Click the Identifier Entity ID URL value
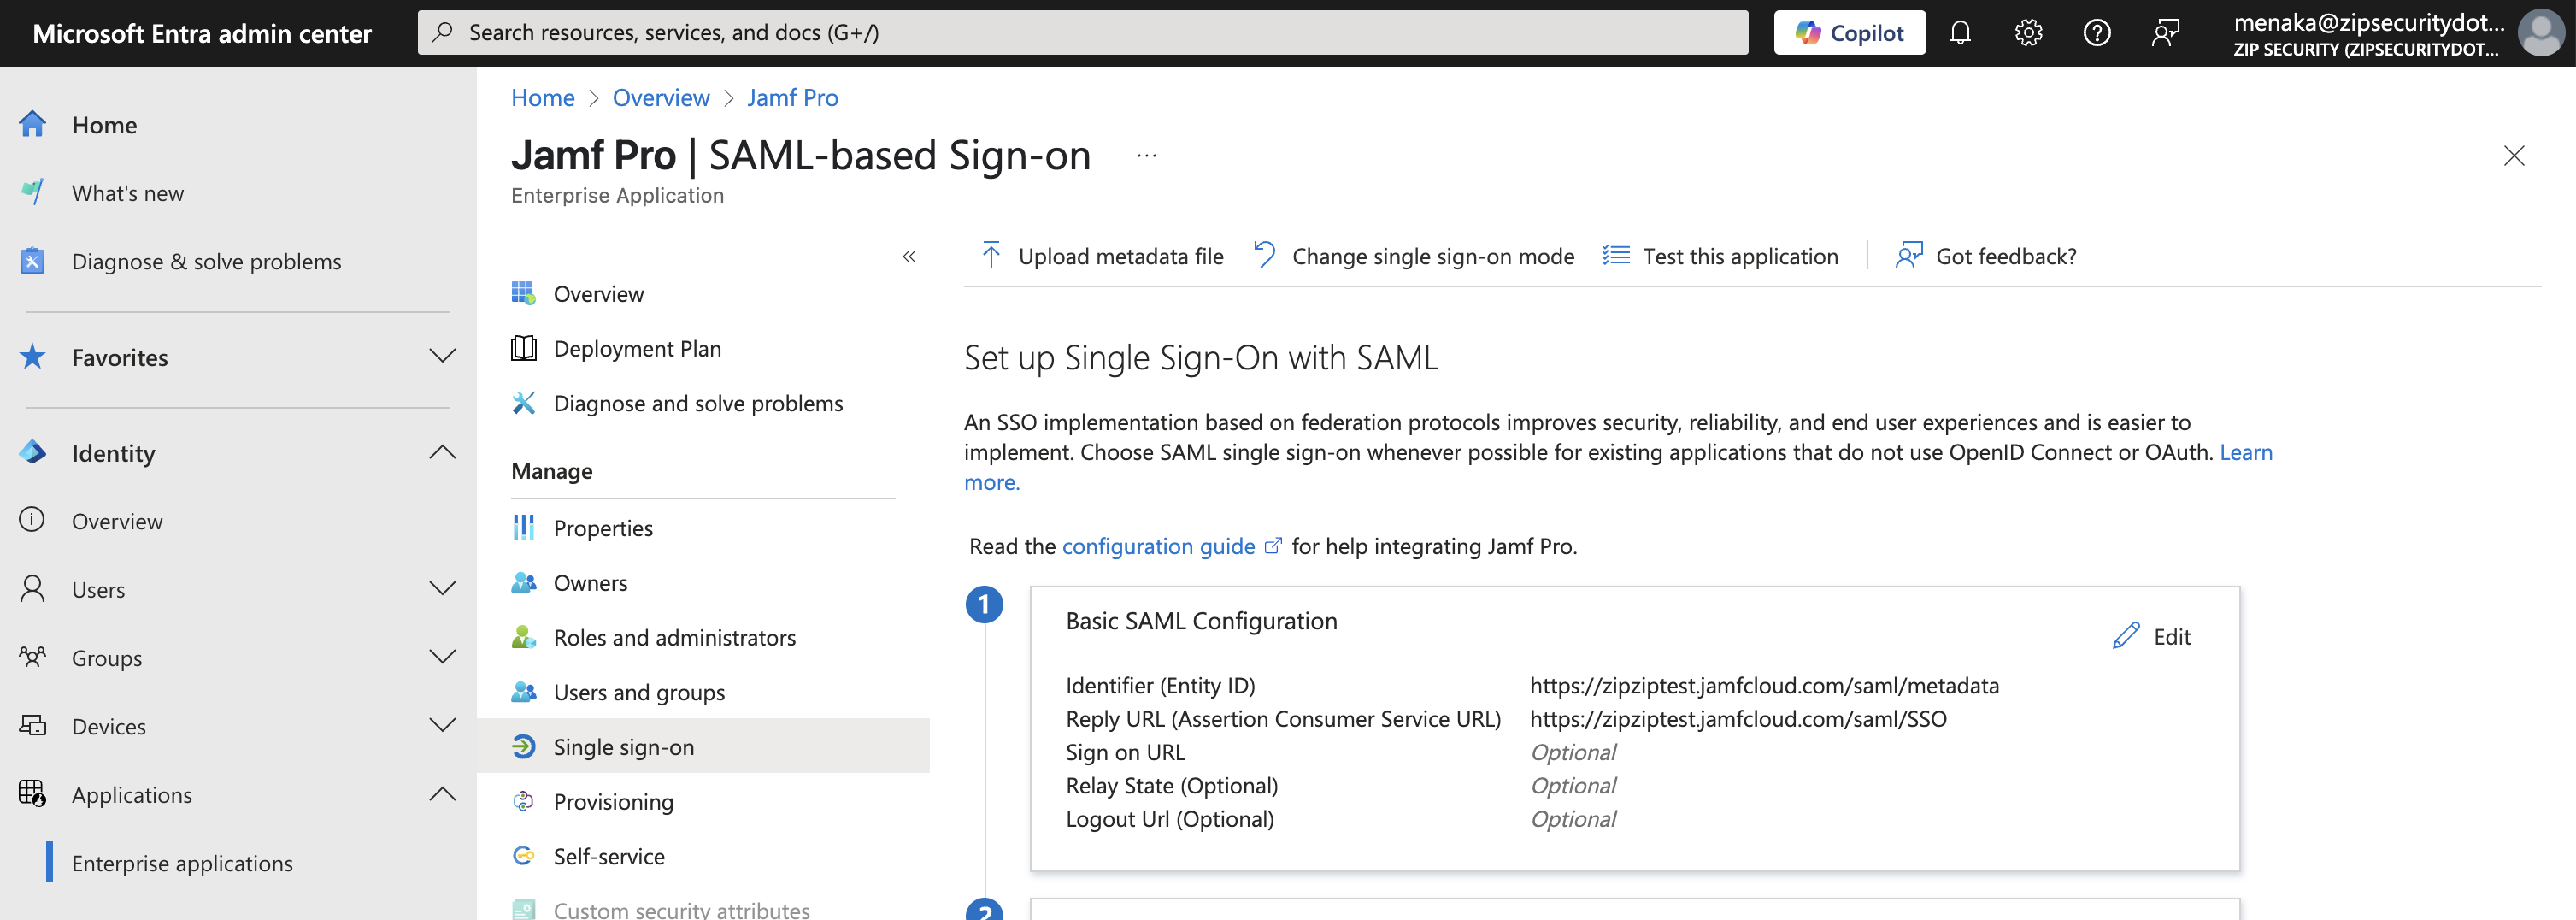Image resolution: width=2576 pixels, height=920 pixels. [x=1764, y=686]
